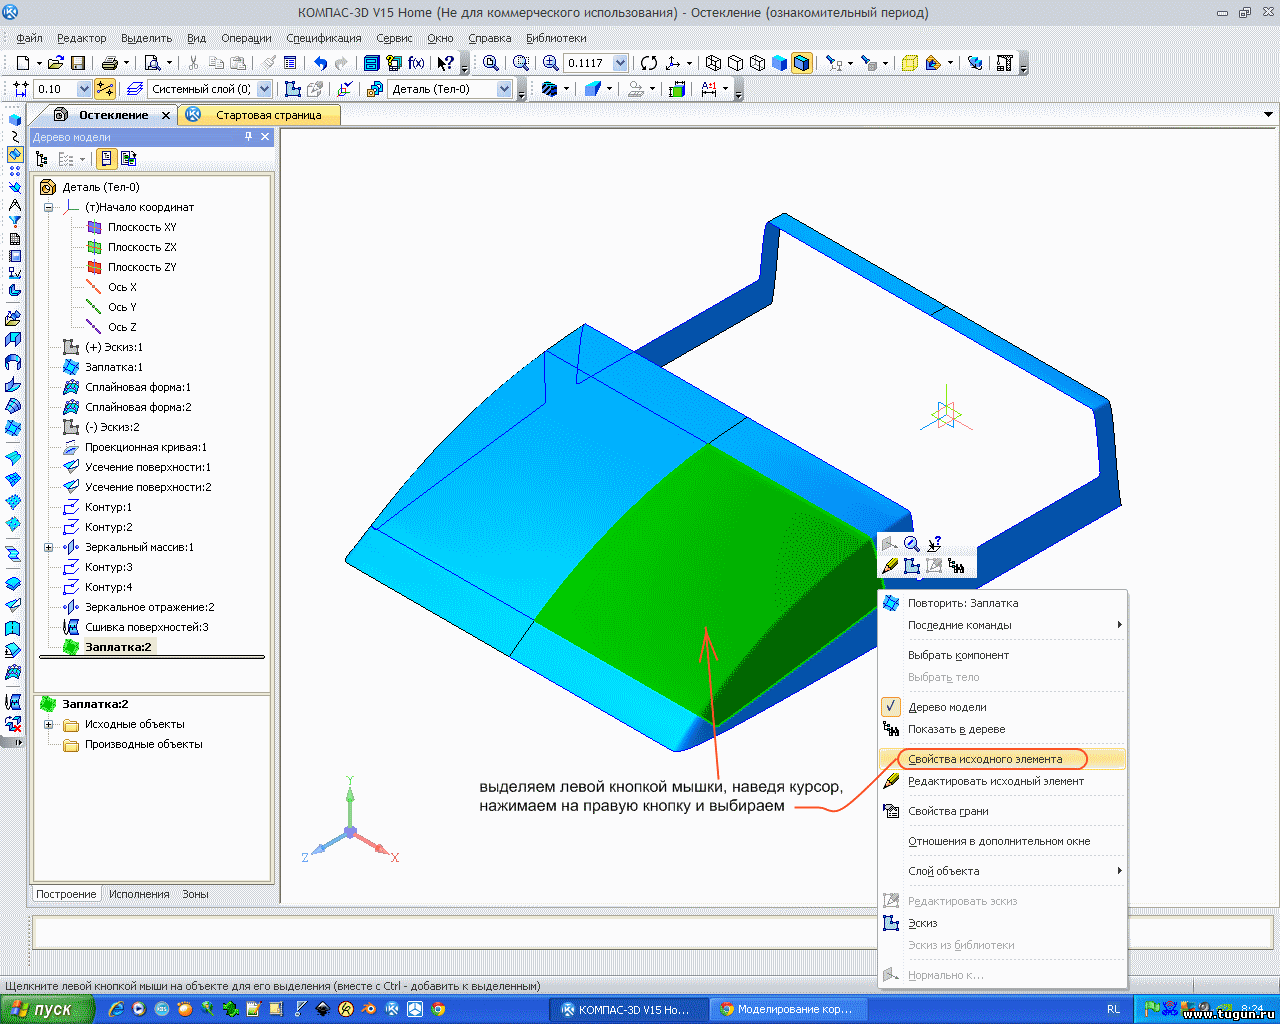This screenshot has width=1280, height=1024.
Task: Click the measure compass icon in left sidebar
Action: tap(14, 204)
